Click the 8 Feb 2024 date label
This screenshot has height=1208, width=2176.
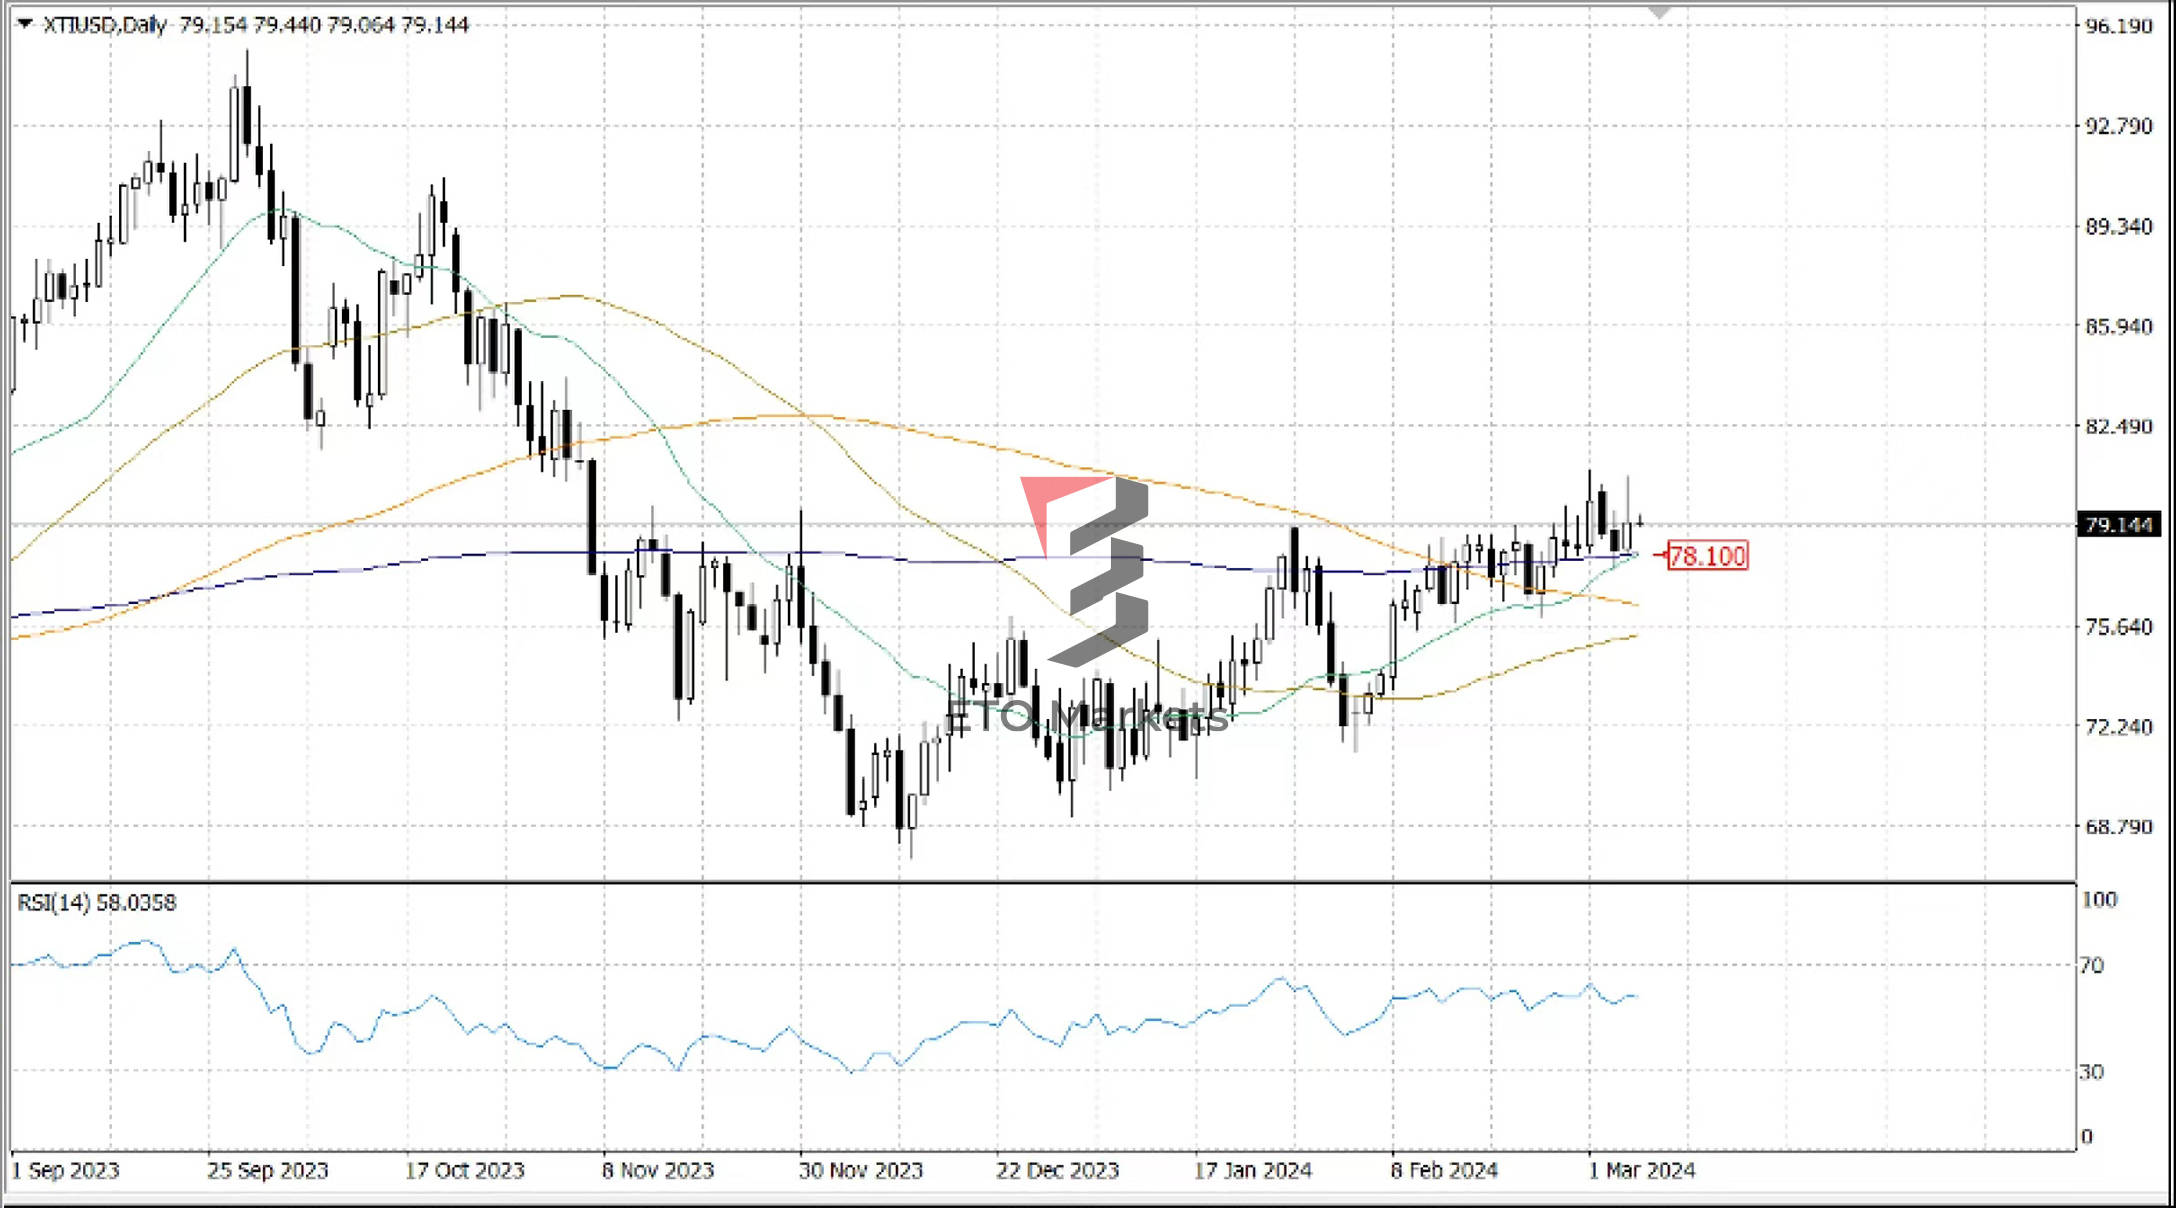pos(1444,1170)
